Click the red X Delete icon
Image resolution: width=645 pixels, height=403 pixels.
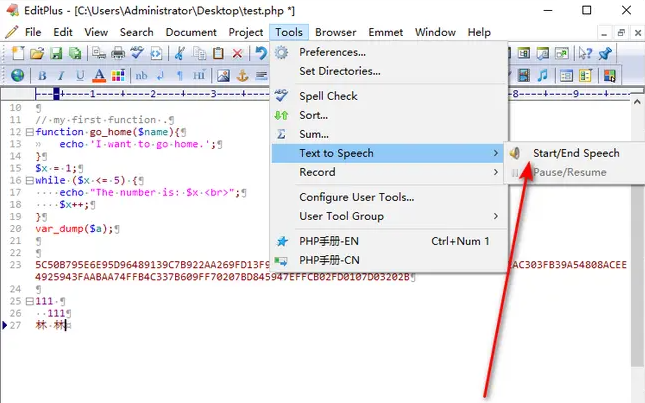pyautogui.click(x=237, y=53)
